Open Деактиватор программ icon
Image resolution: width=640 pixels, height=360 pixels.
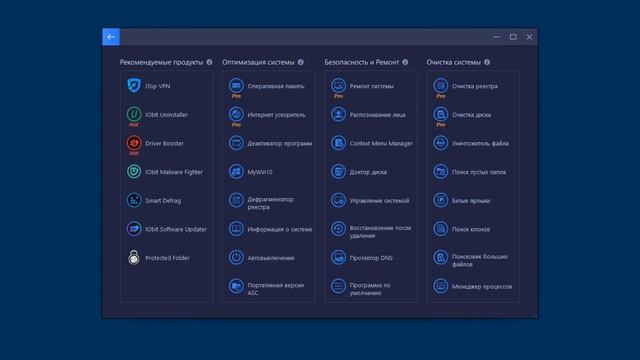(236, 143)
